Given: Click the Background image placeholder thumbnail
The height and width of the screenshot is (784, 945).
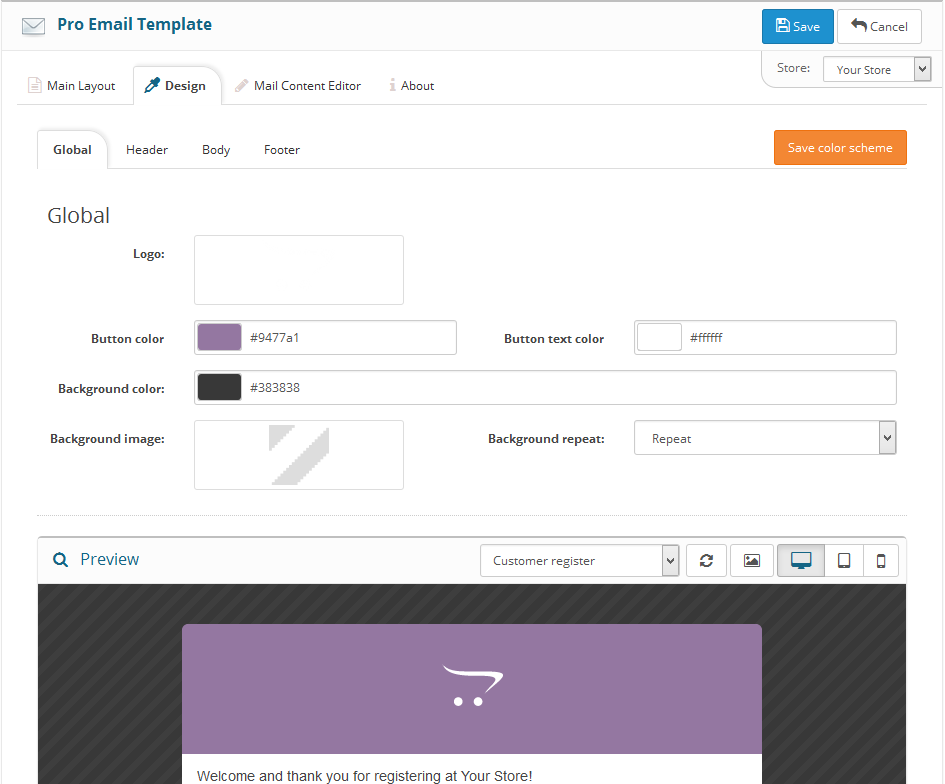Looking at the screenshot, I should [299, 455].
